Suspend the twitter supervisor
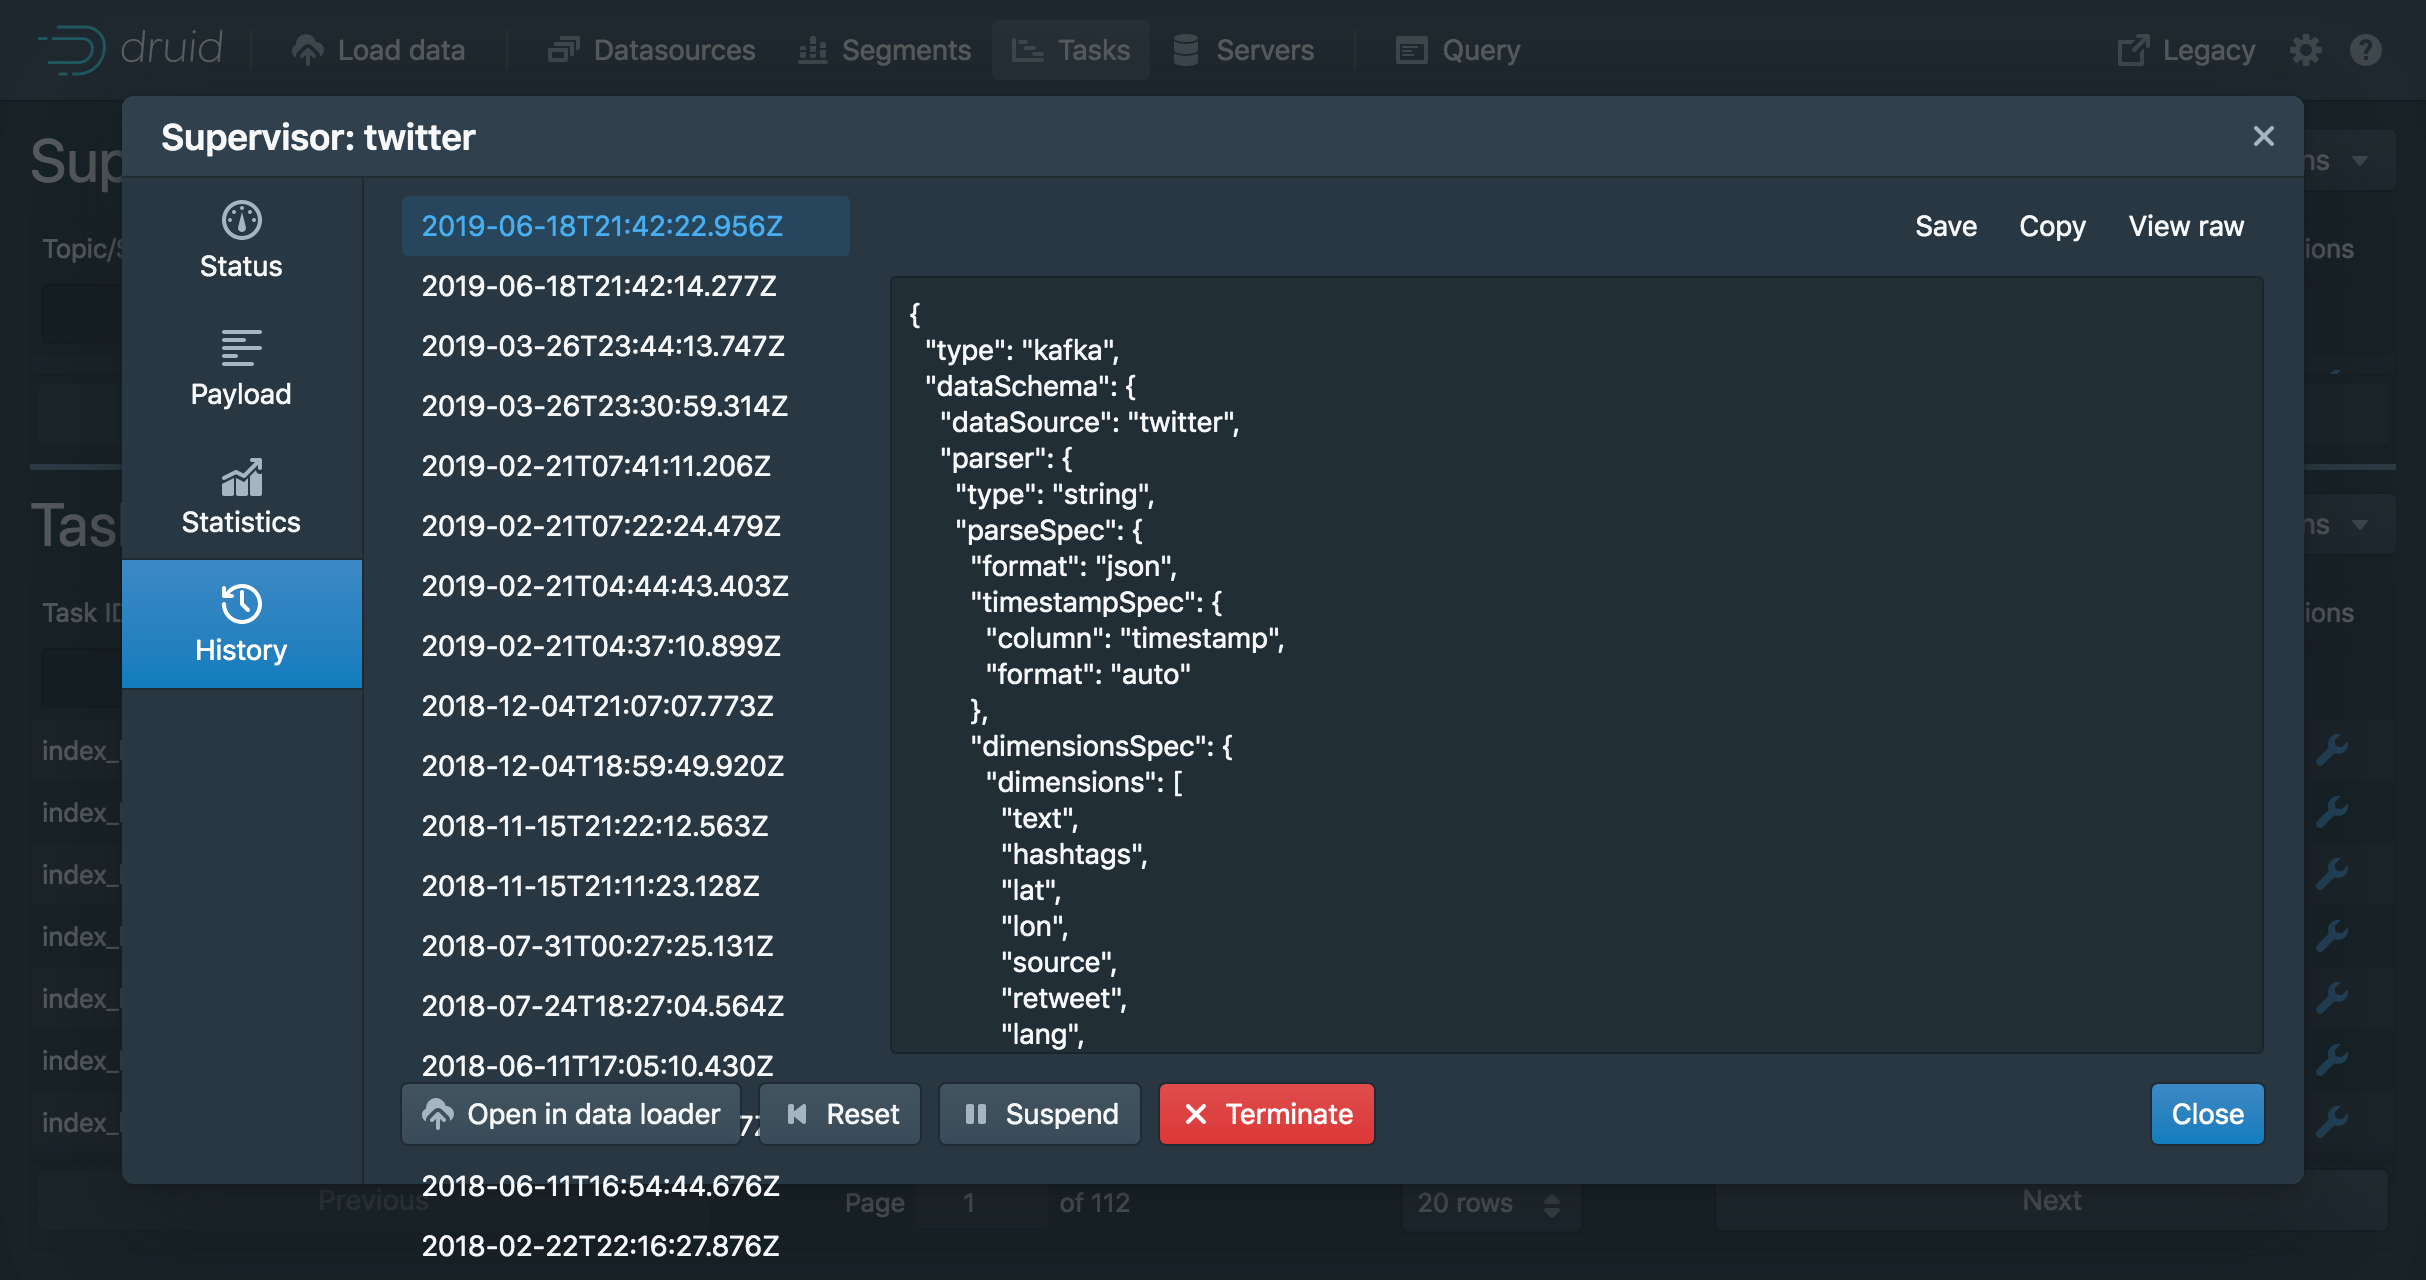Image resolution: width=2426 pixels, height=1280 pixels. [1040, 1114]
